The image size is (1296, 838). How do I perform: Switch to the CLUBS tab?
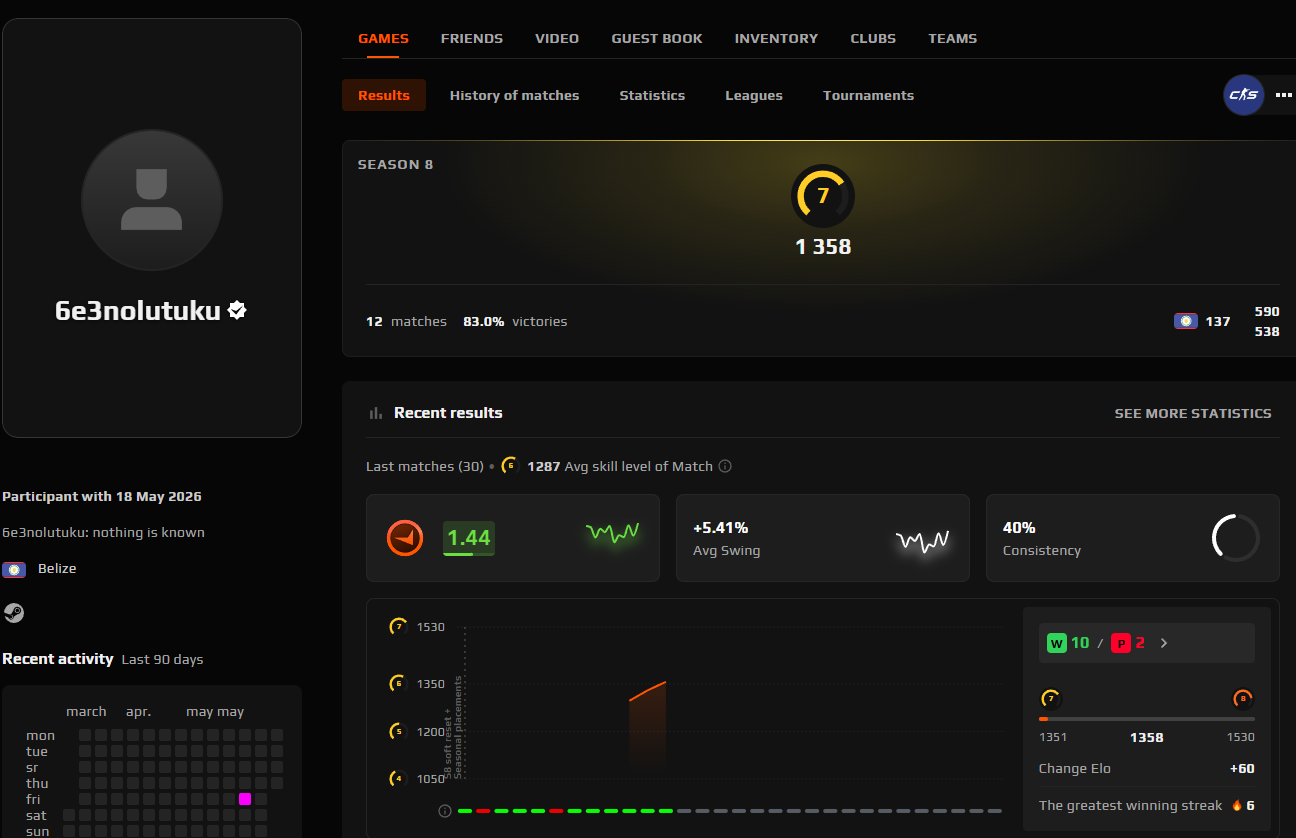(x=873, y=38)
